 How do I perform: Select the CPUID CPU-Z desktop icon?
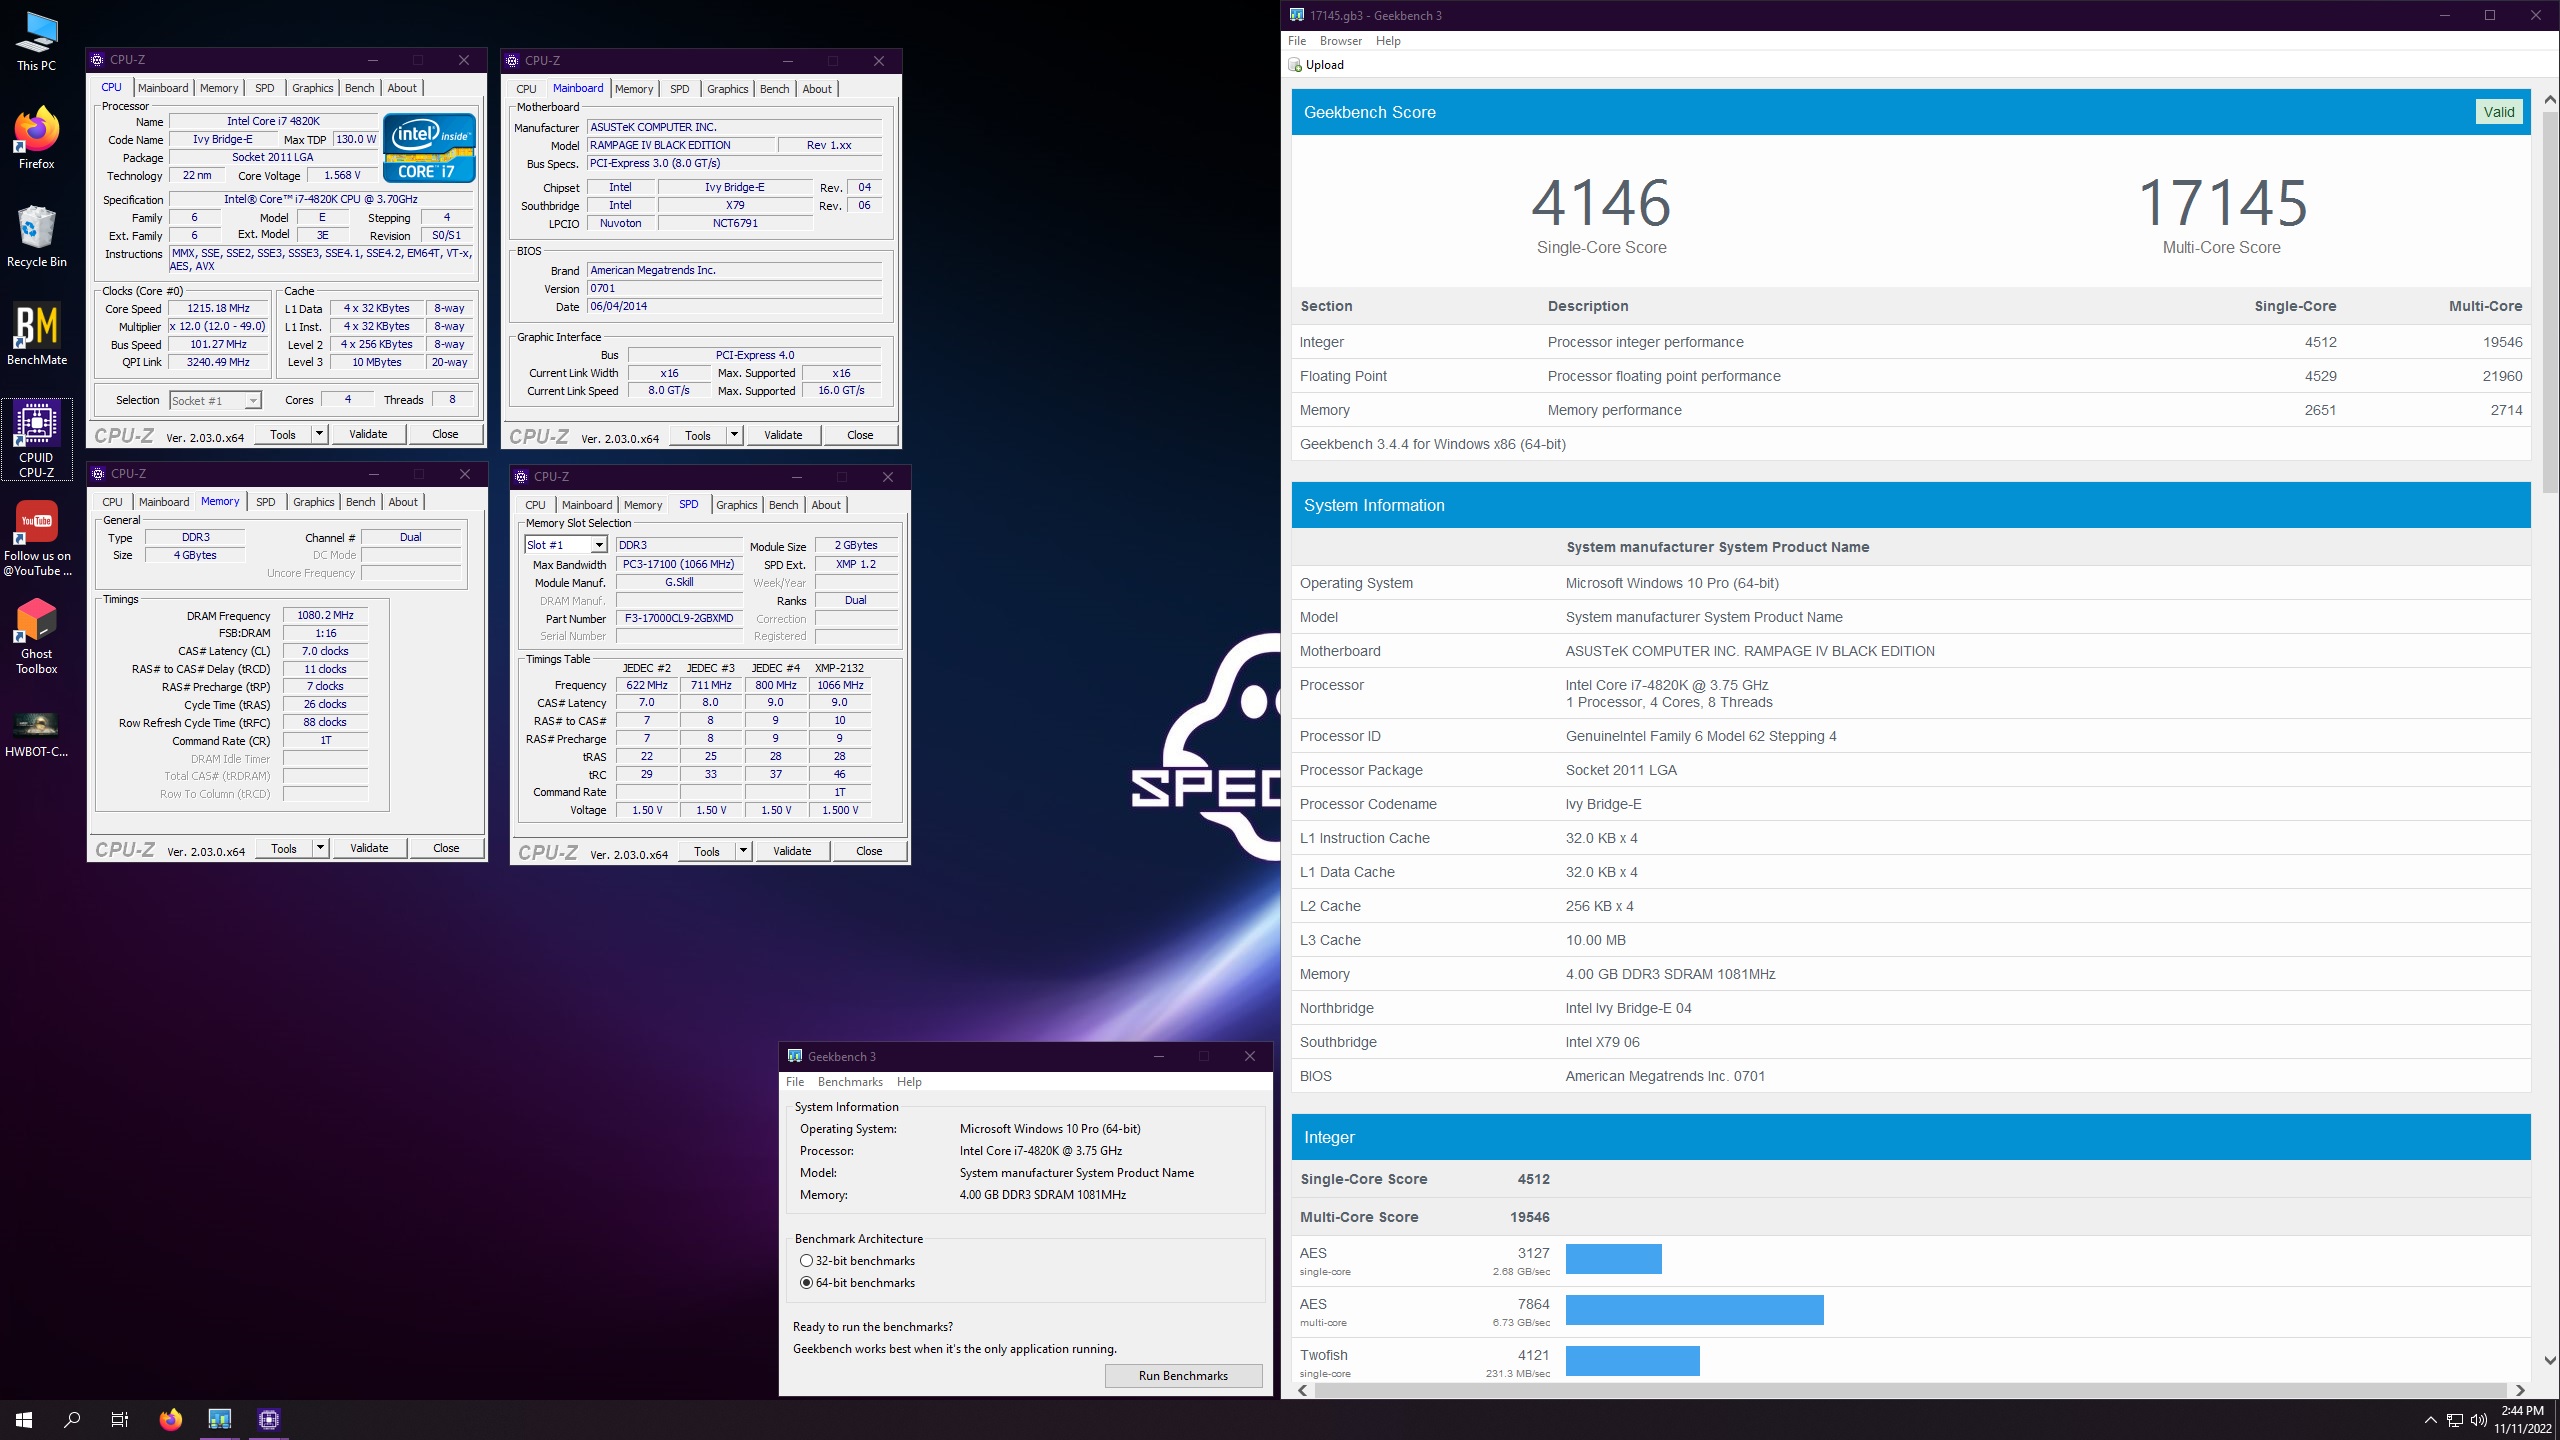tap(36, 440)
